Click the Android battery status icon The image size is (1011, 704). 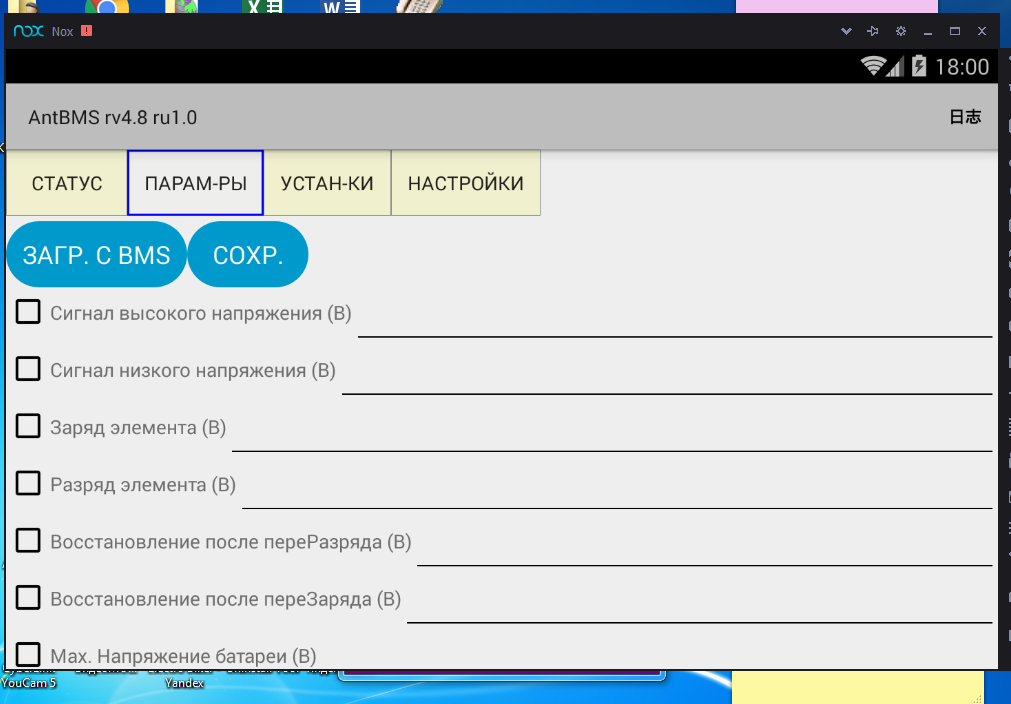tap(918, 67)
